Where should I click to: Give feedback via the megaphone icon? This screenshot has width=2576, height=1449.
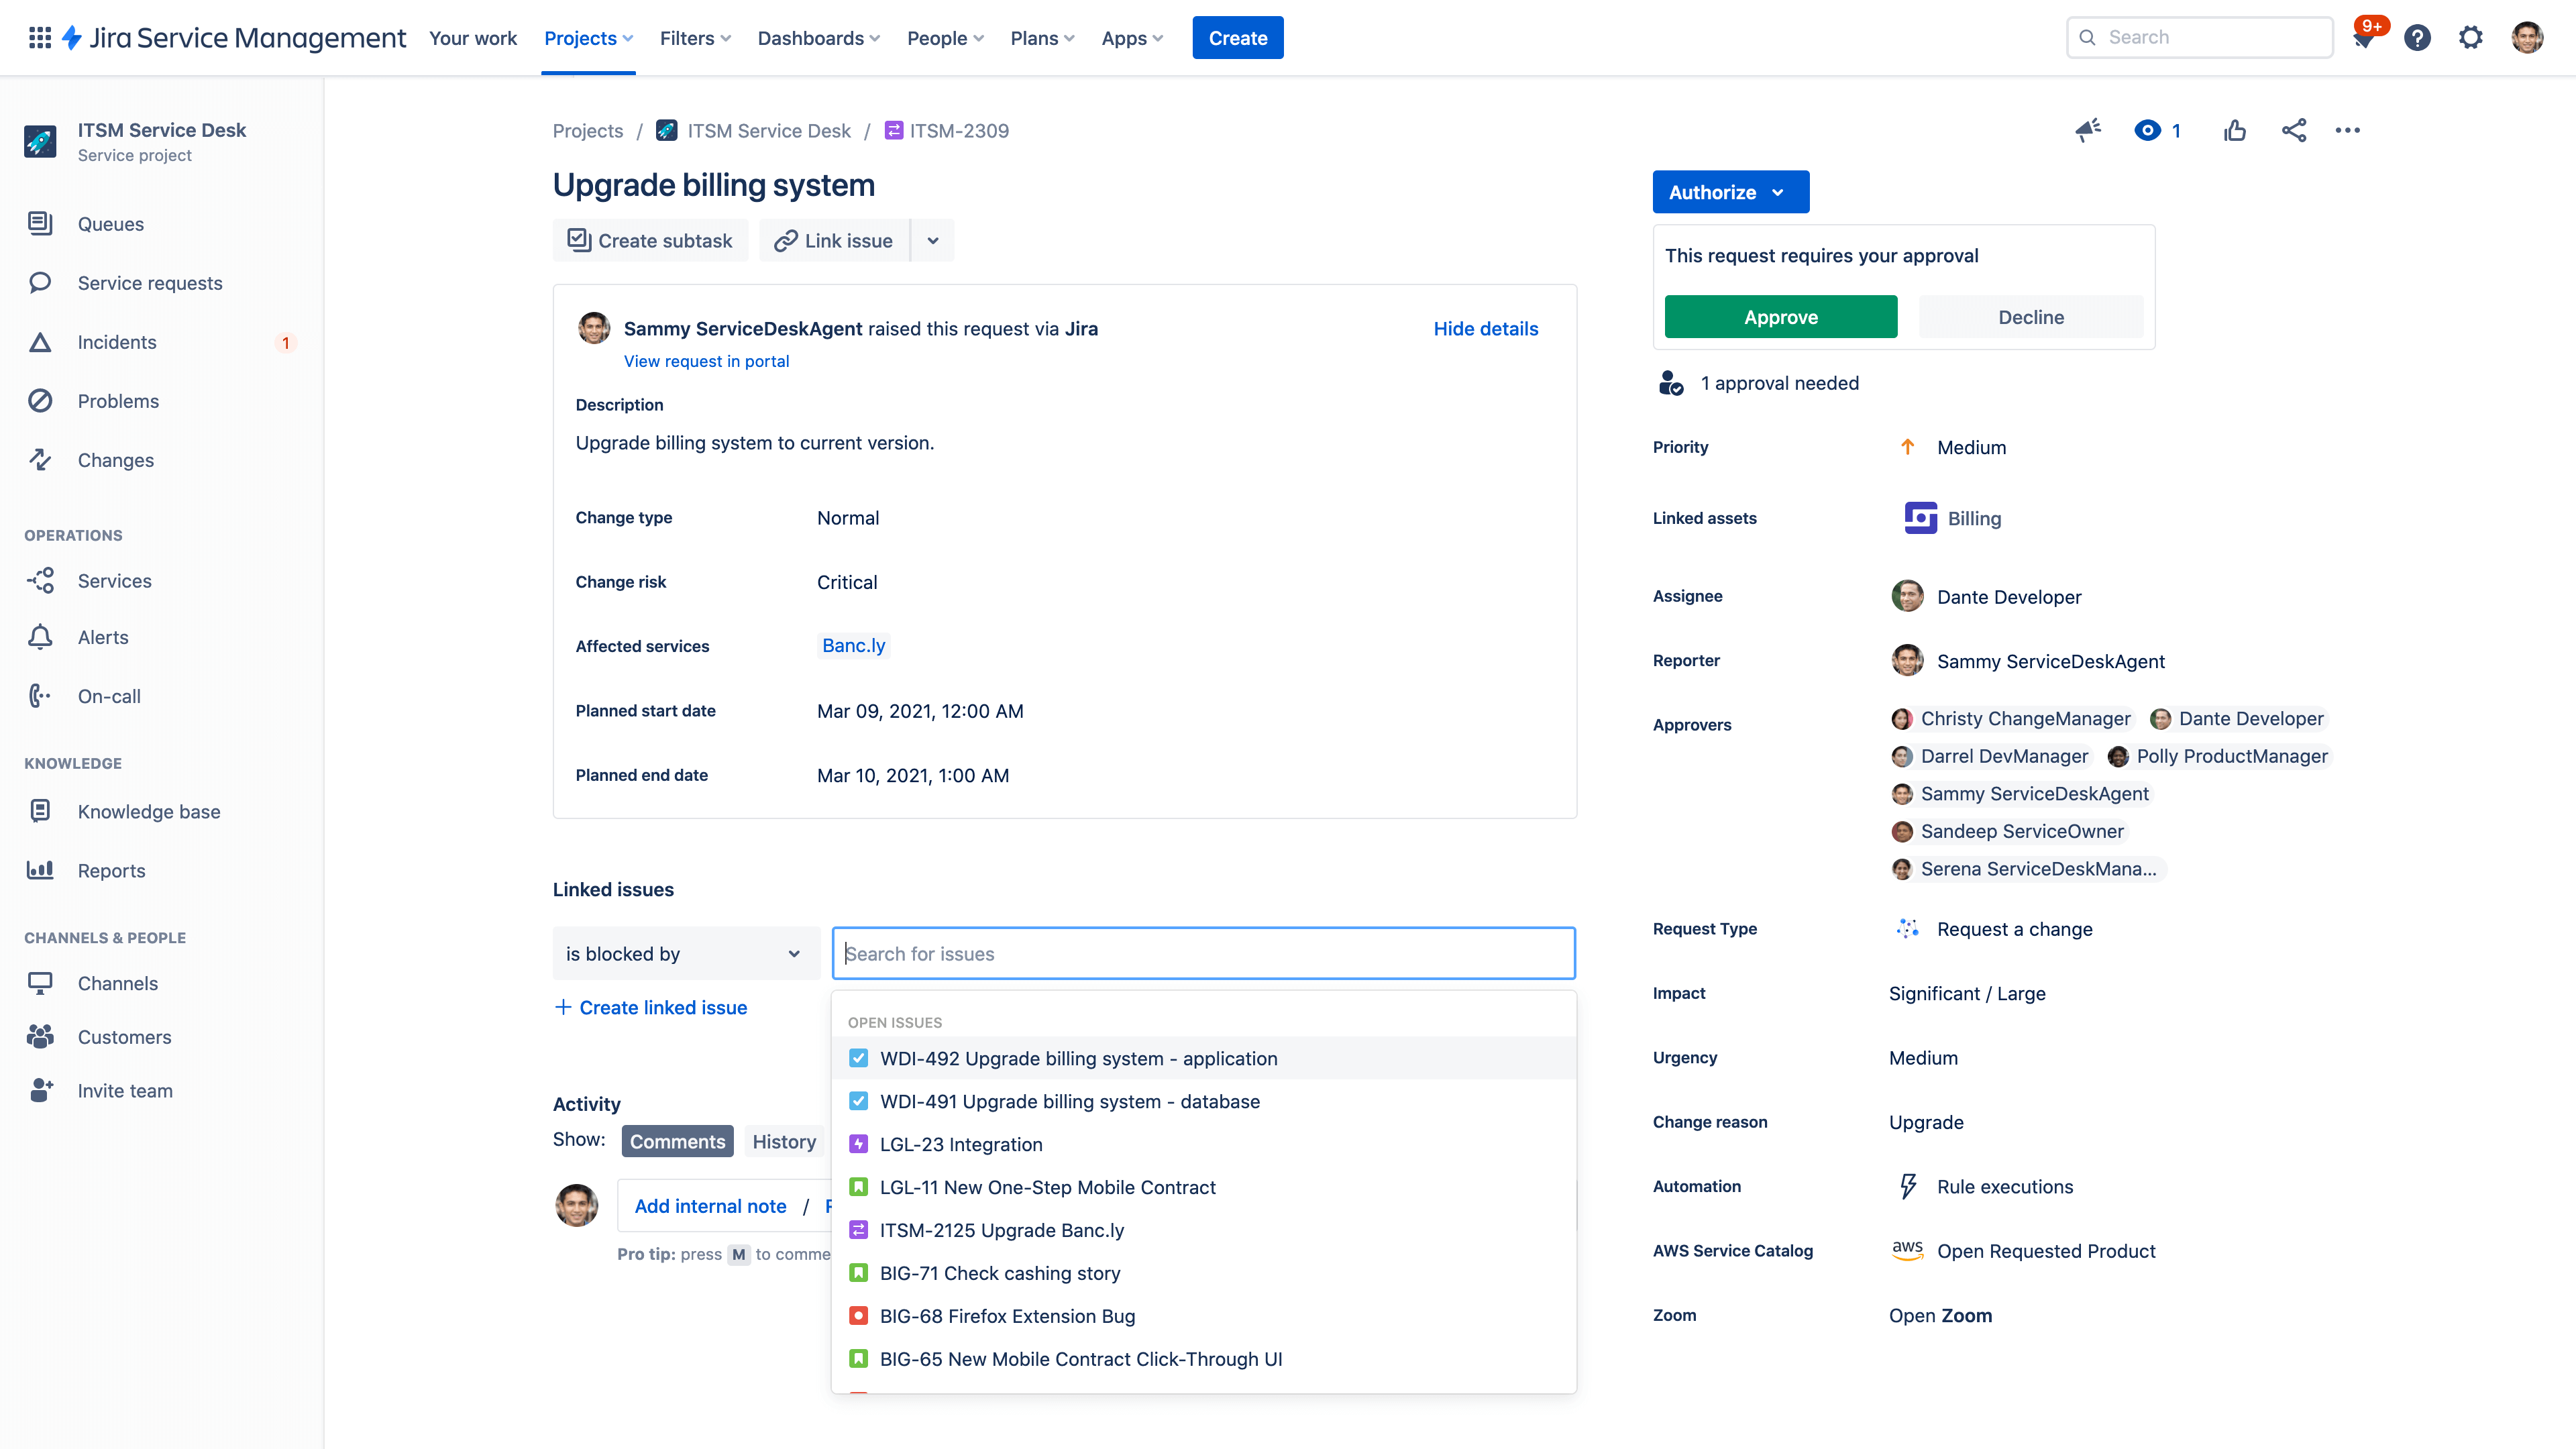tap(2087, 130)
